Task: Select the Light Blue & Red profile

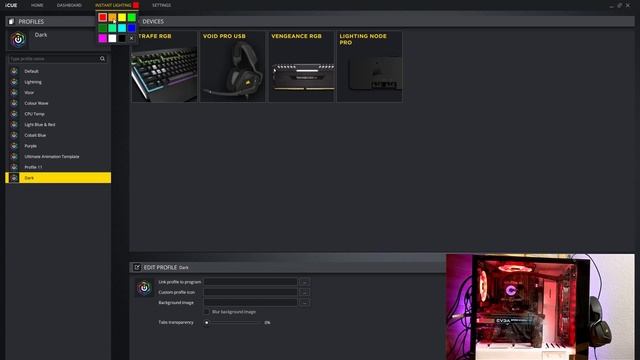Action: click(x=58, y=124)
